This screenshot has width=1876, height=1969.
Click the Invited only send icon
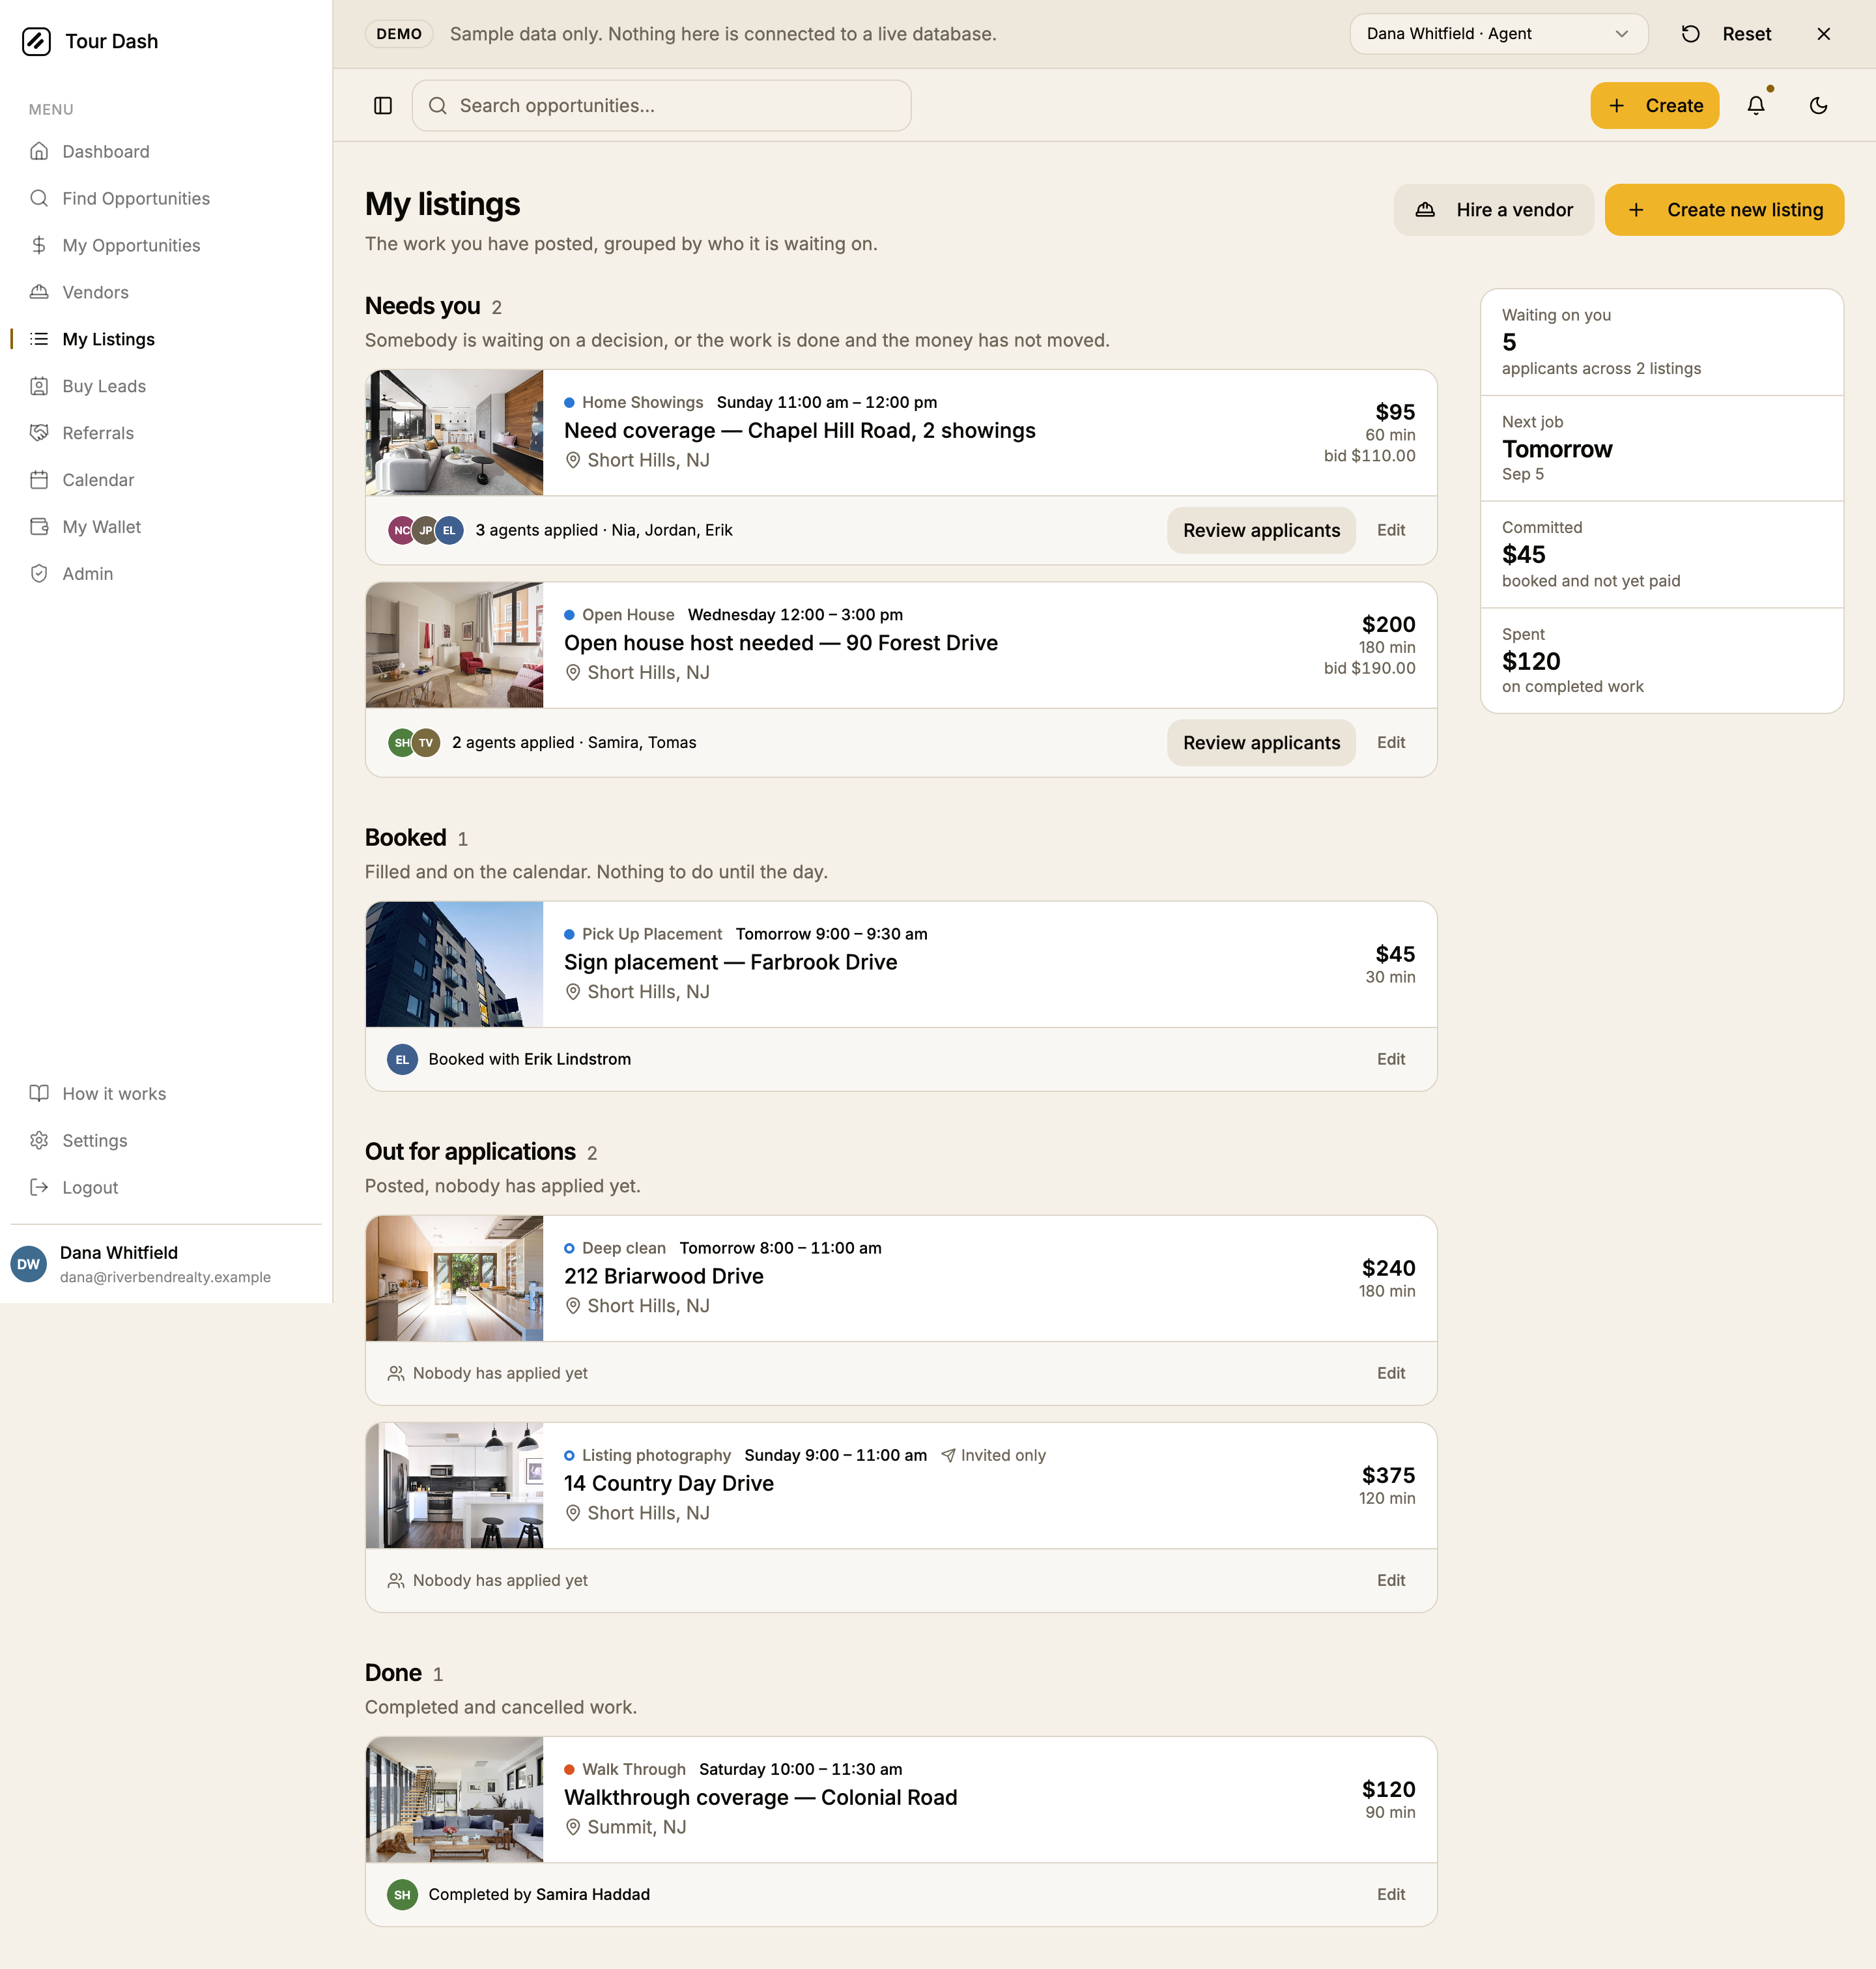click(948, 1455)
